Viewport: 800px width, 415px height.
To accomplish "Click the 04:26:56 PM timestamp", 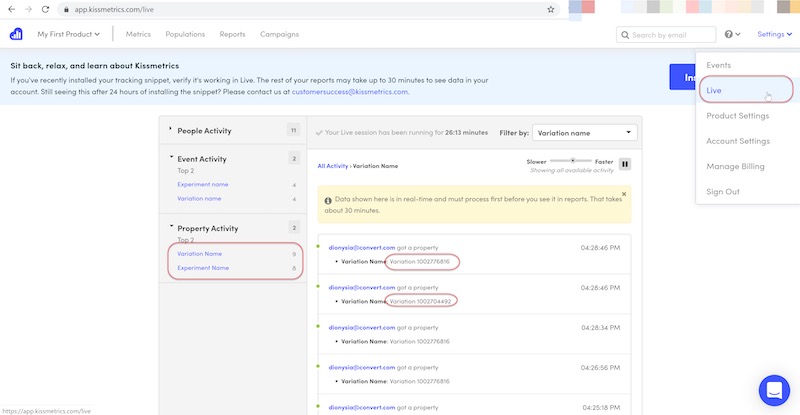I will [x=601, y=368].
